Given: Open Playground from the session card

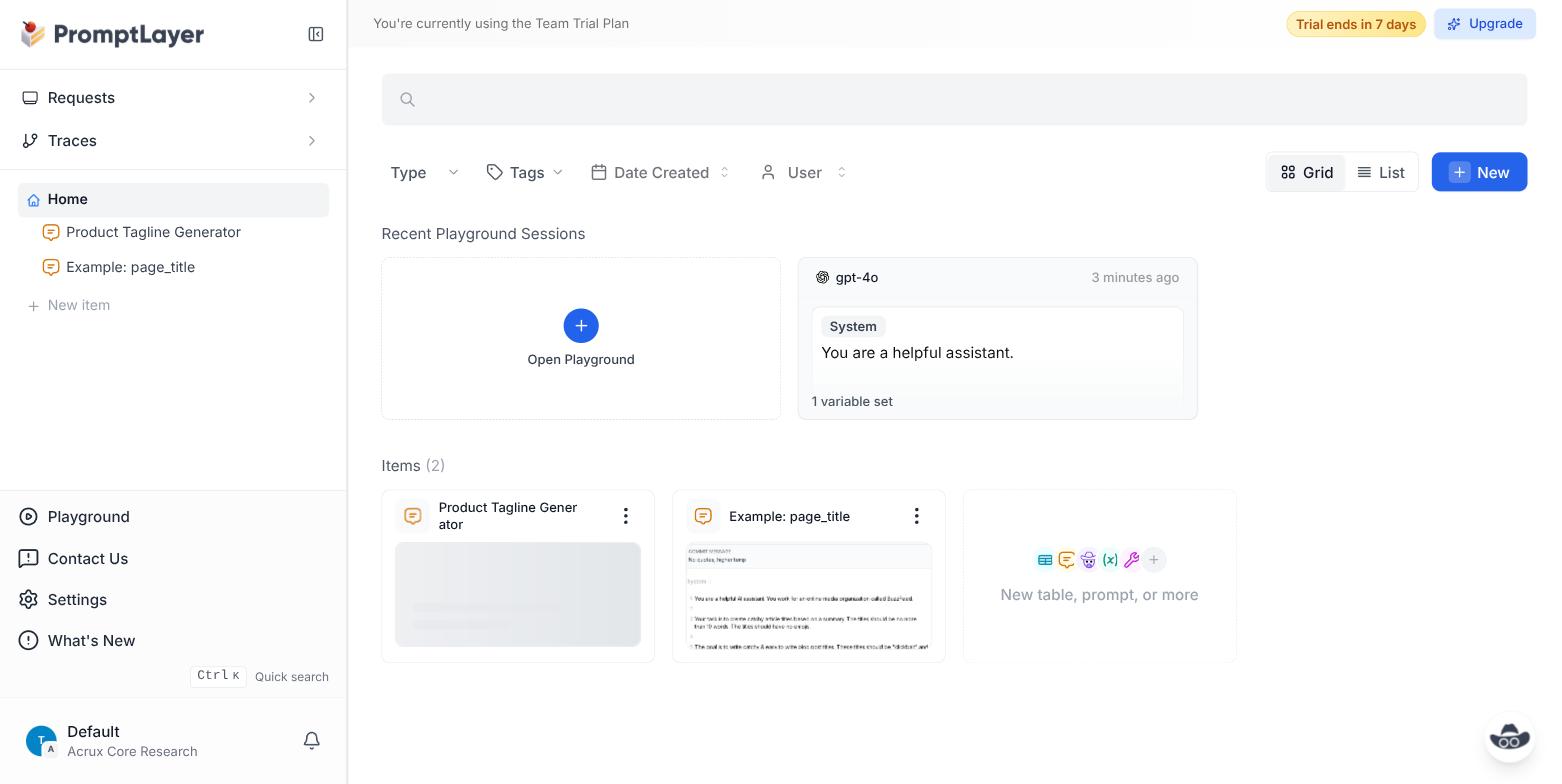Looking at the screenshot, I should pyautogui.click(x=581, y=338).
